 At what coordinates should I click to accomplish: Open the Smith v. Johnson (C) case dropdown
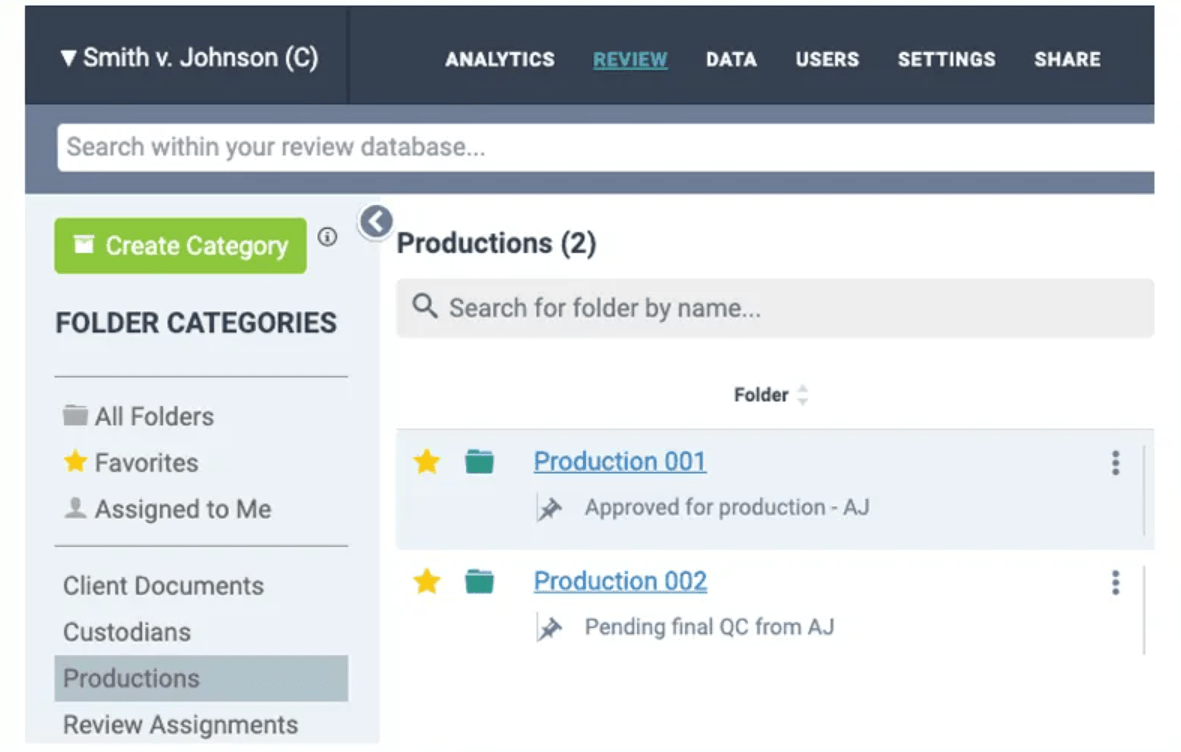click(x=190, y=57)
